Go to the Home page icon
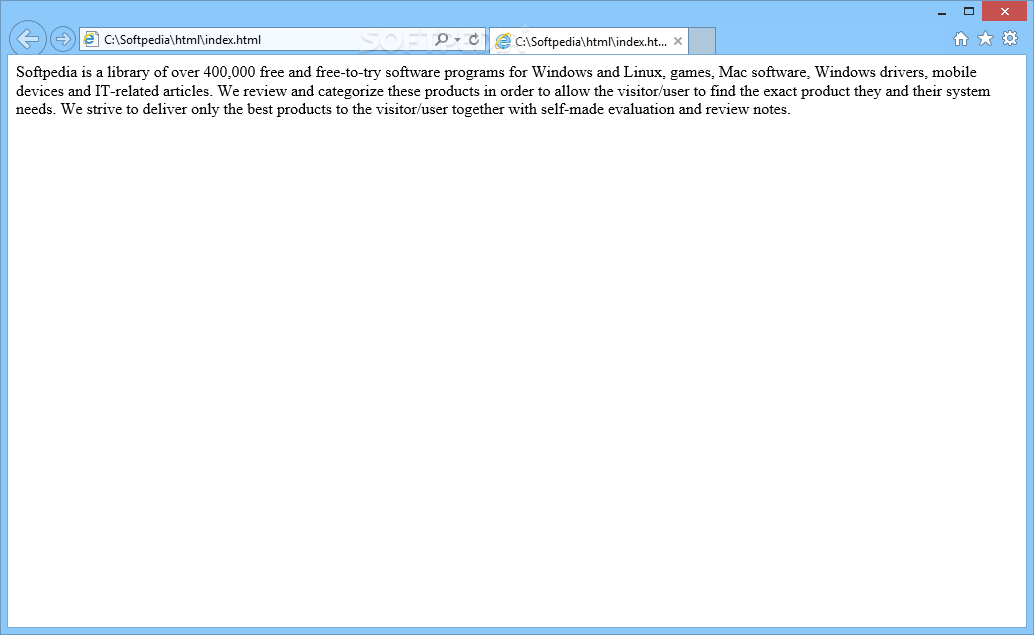The width and height of the screenshot is (1034, 635). click(x=961, y=39)
